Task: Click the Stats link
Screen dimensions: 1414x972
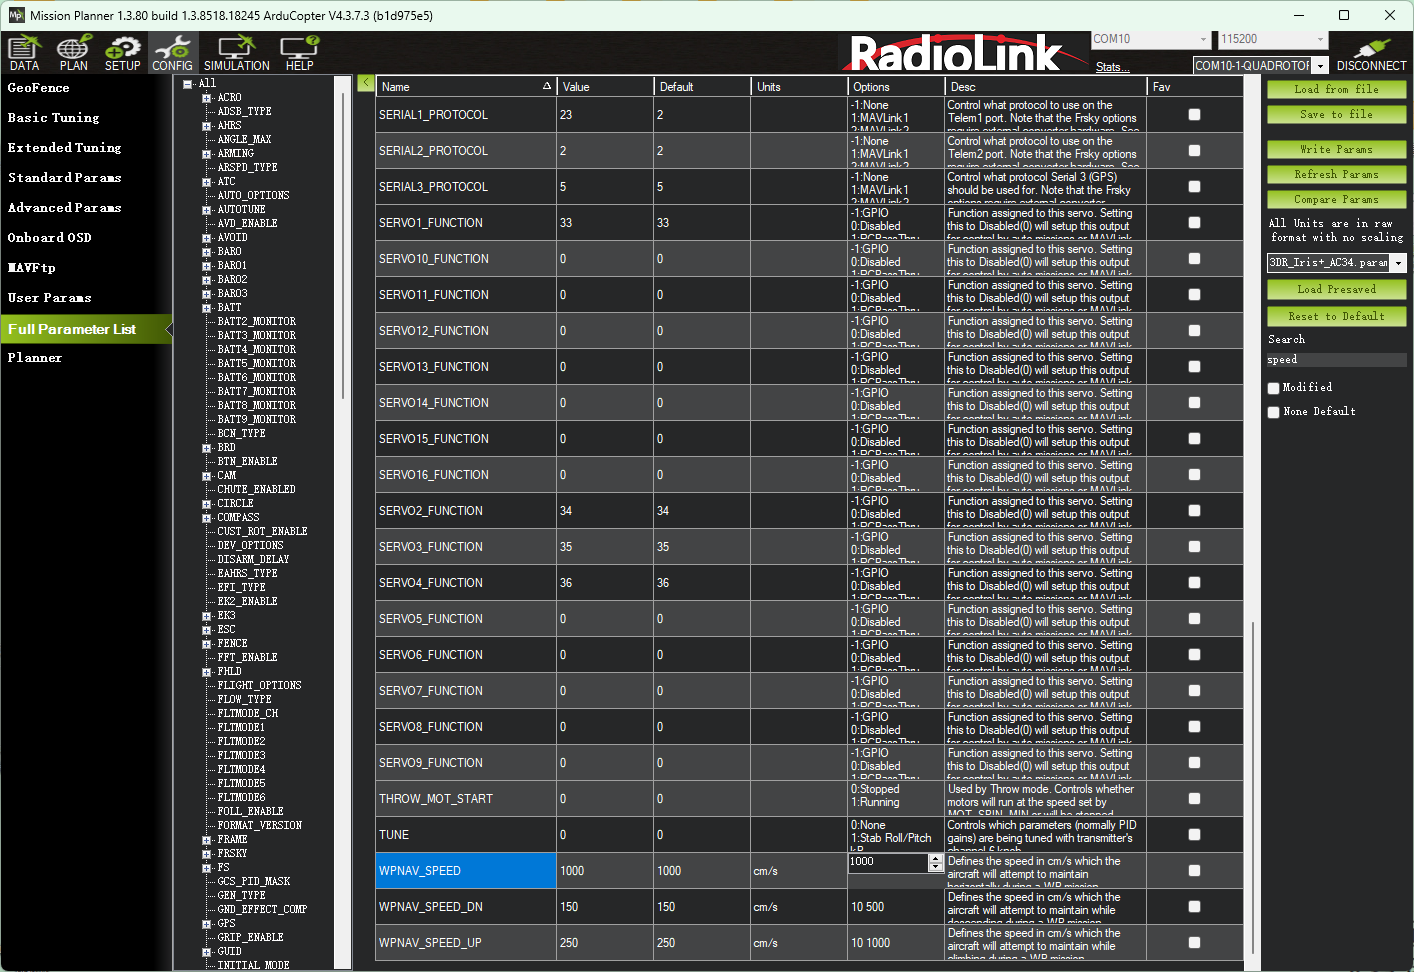Action: click(x=1112, y=68)
